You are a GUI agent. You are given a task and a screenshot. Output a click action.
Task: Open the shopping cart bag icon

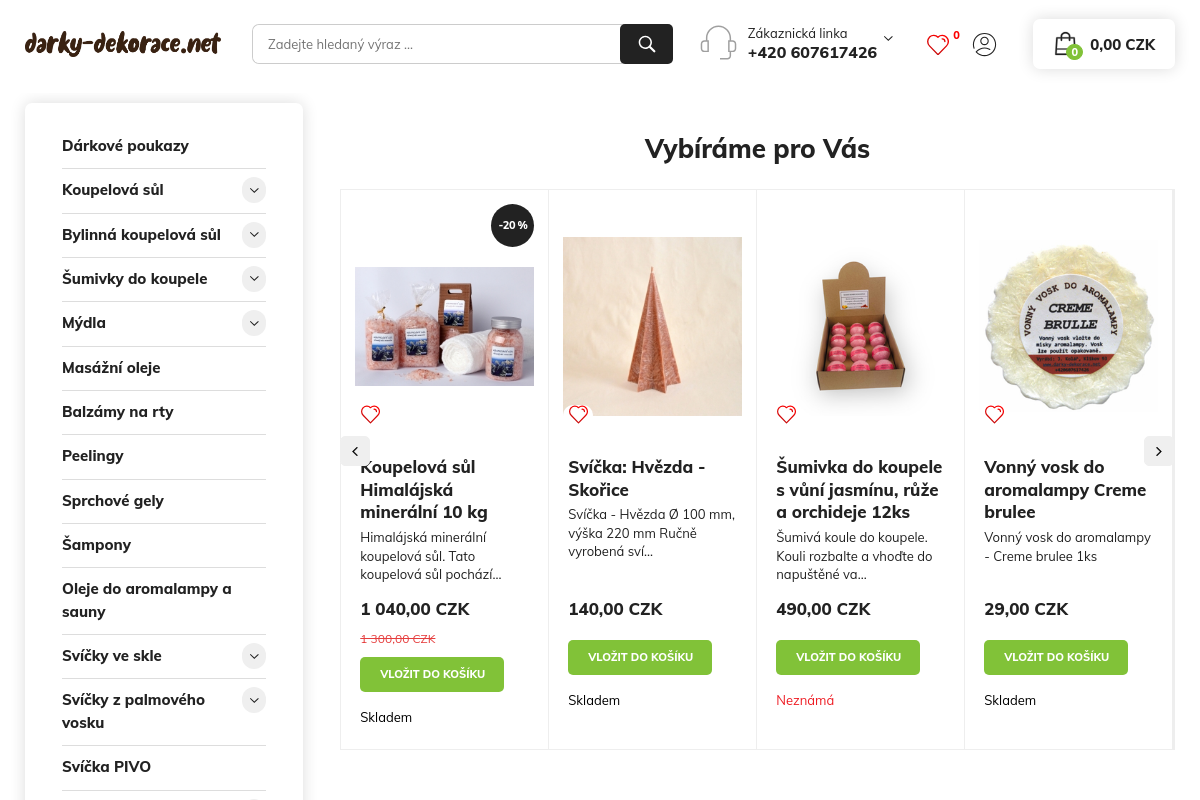1066,44
